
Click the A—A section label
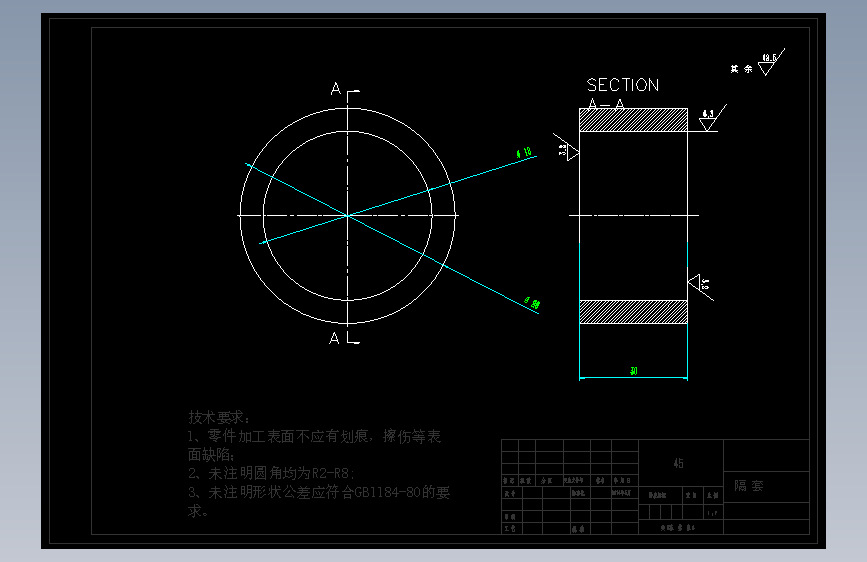(x=606, y=104)
